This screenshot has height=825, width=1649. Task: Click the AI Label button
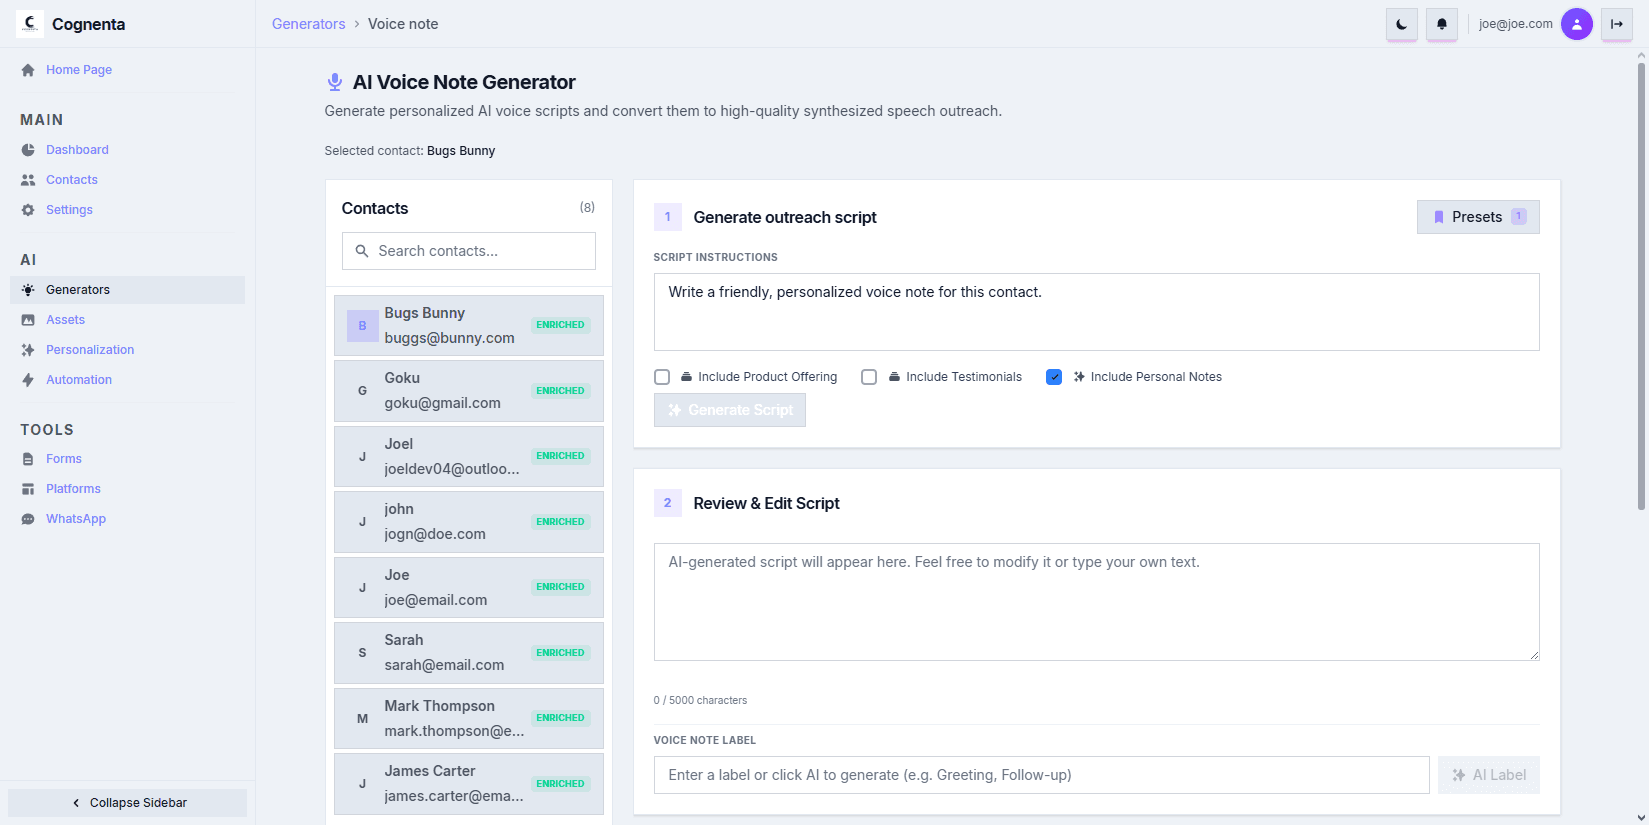pos(1489,775)
